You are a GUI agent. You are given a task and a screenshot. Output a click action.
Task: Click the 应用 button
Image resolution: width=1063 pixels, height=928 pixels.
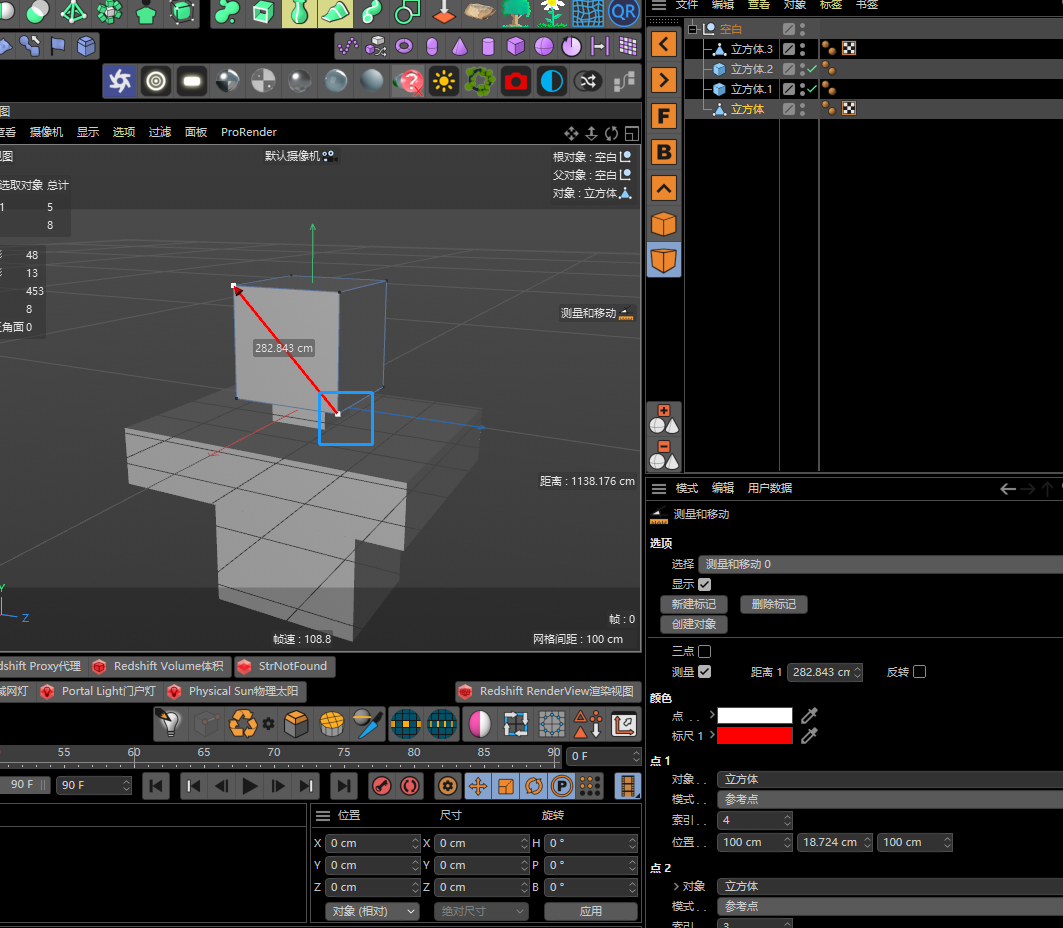[590, 912]
